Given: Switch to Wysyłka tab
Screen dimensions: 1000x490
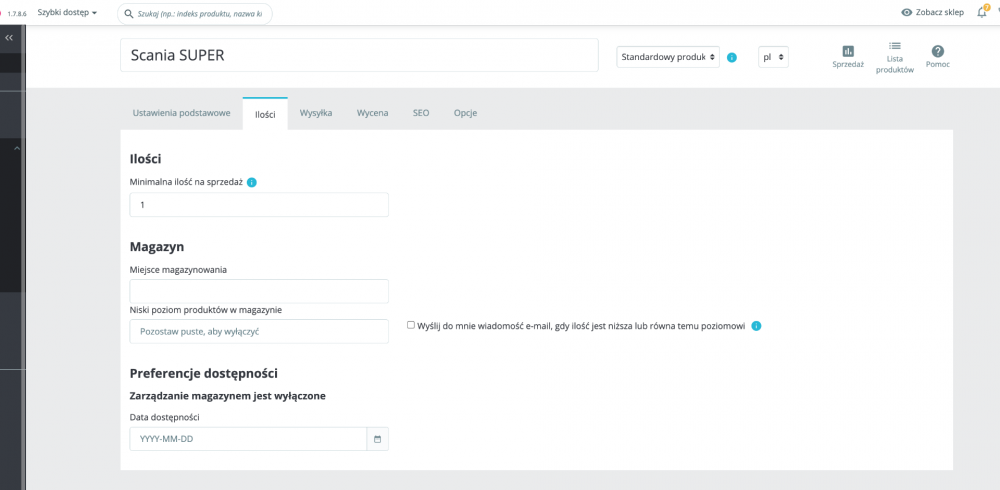Looking at the screenshot, I should [x=316, y=113].
